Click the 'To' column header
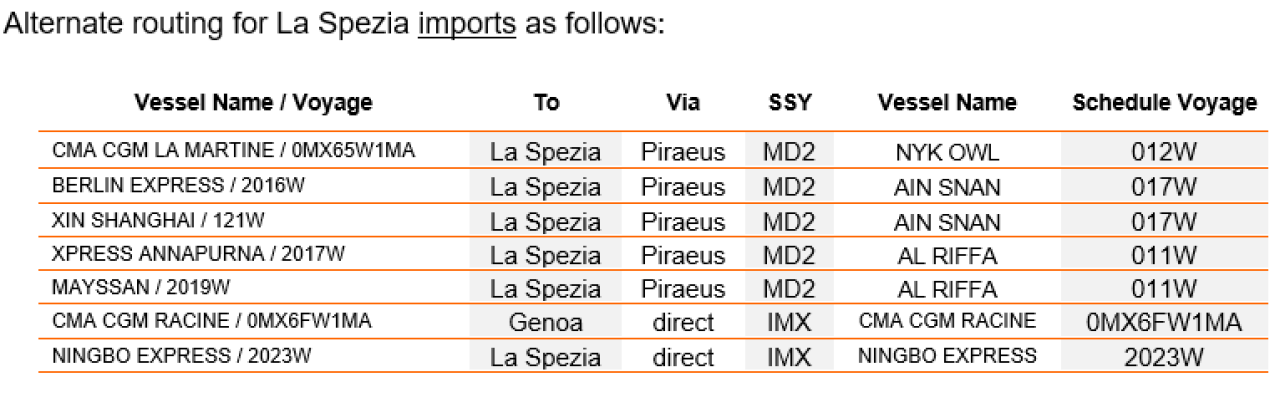Image resolution: width=1280 pixels, height=418 pixels. 546,102
